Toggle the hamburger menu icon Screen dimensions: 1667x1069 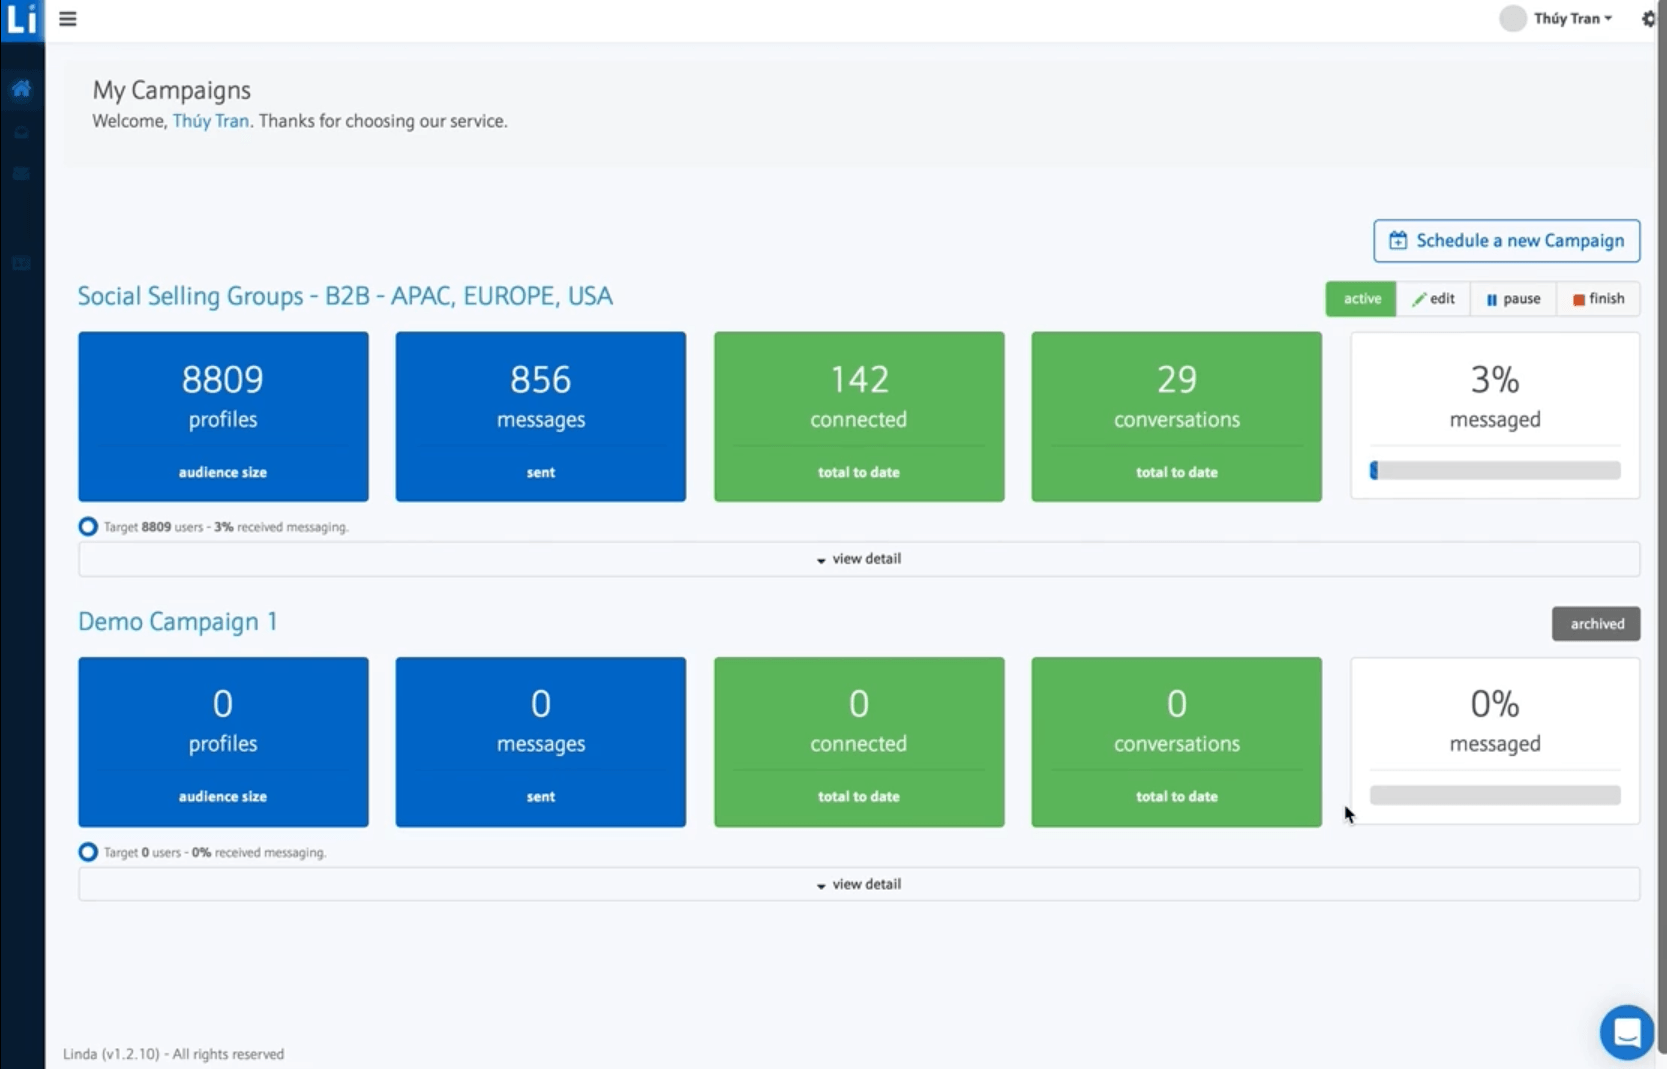click(68, 19)
